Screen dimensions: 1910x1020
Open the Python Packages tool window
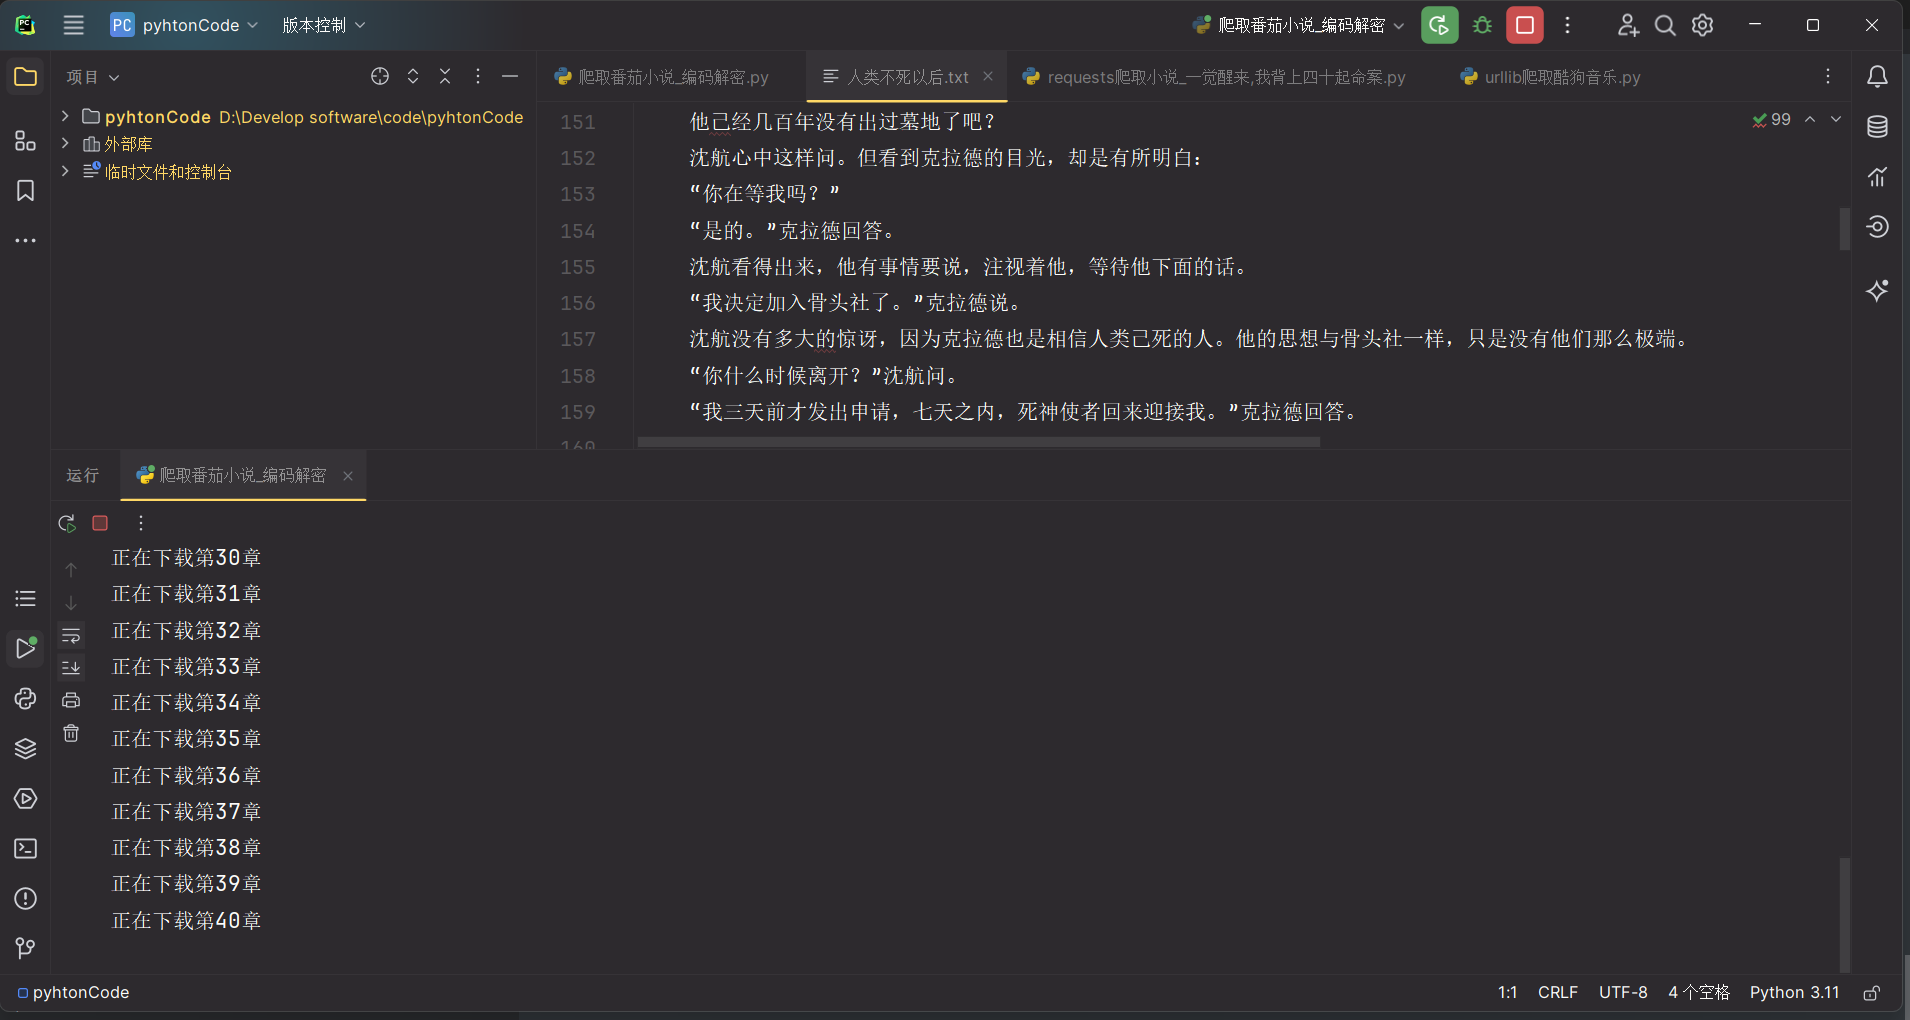pos(25,748)
